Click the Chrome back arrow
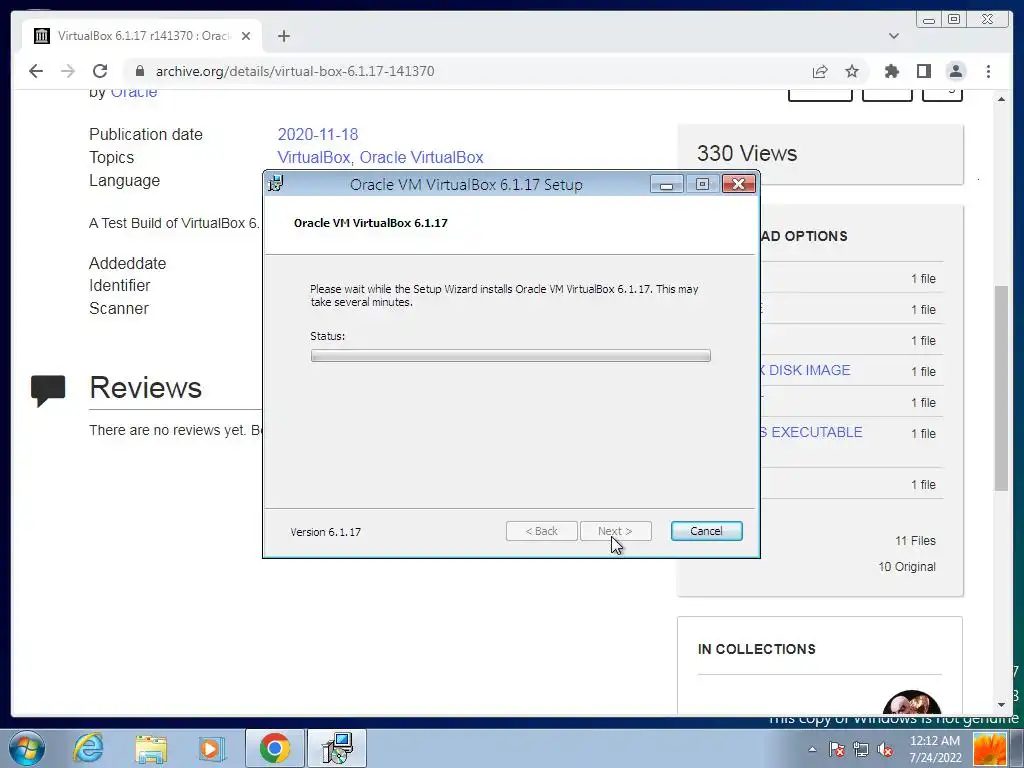The width and height of the screenshot is (1024, 768). pos(36,71)
